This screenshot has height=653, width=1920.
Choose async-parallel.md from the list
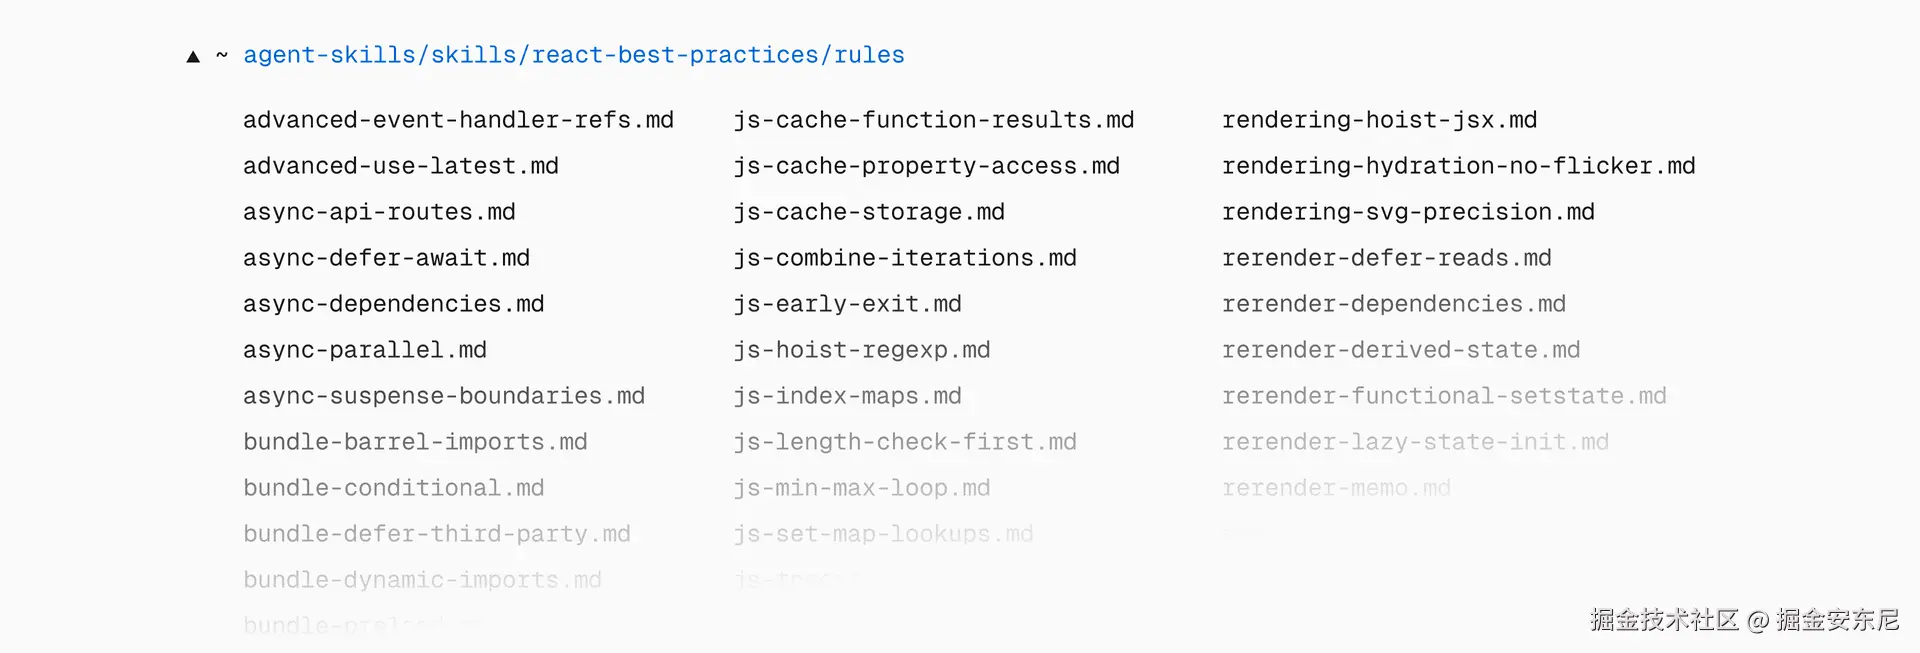(x=364, y=350)
